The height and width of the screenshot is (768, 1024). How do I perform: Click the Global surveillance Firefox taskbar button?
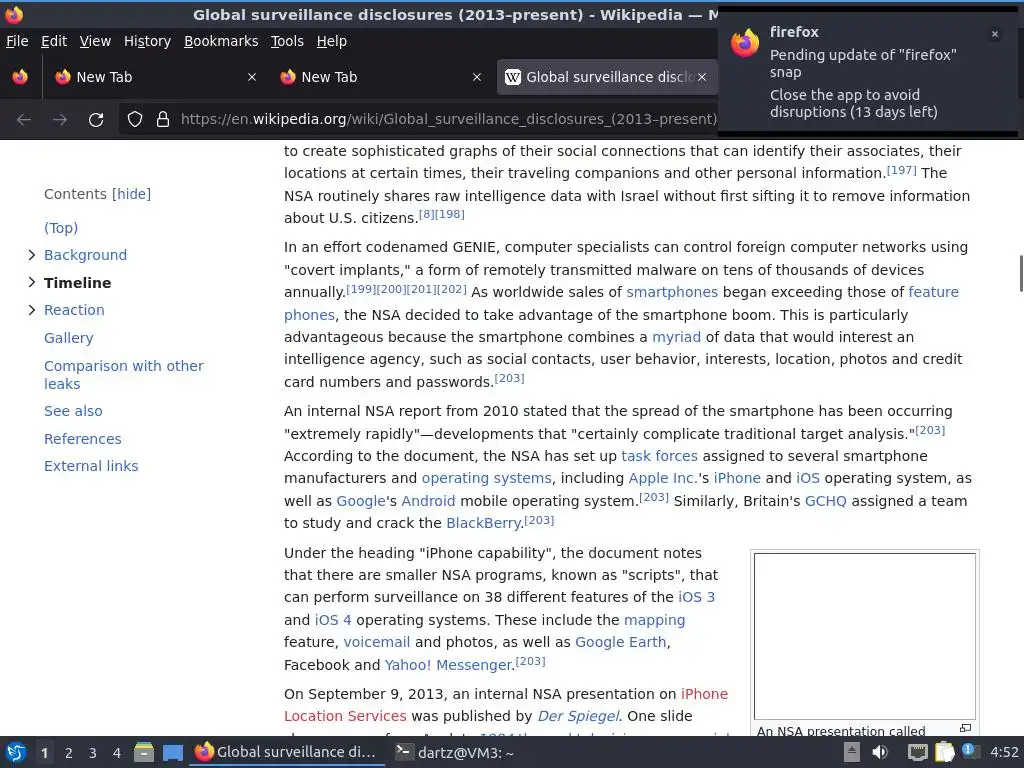coord(287,752)
